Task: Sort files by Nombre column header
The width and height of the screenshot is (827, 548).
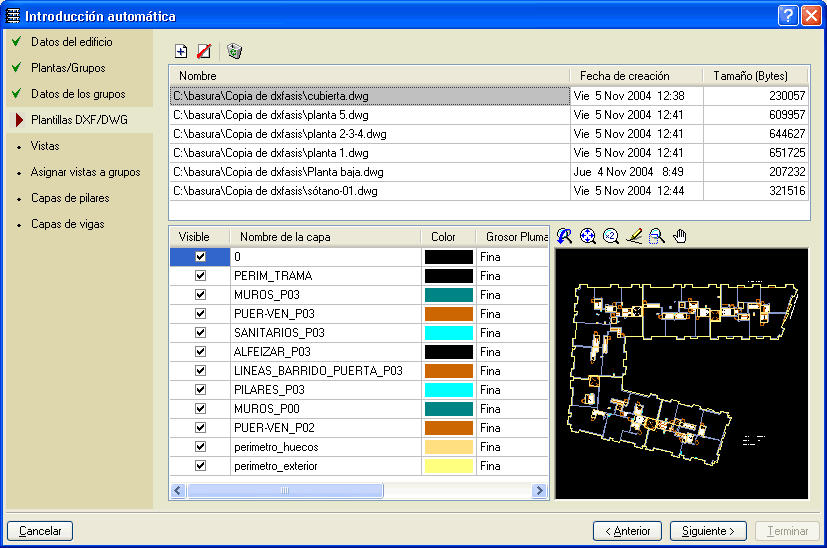Action: (x=370, y=76)
